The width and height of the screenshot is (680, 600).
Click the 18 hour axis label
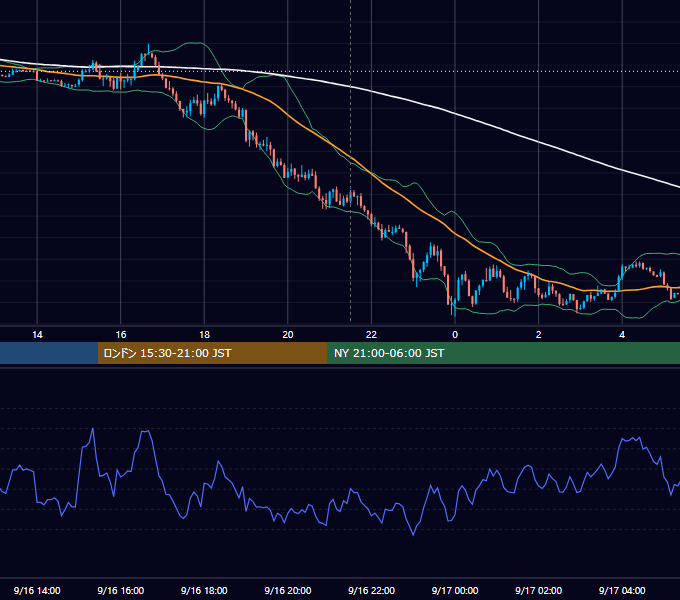click(x=204, y=335)
